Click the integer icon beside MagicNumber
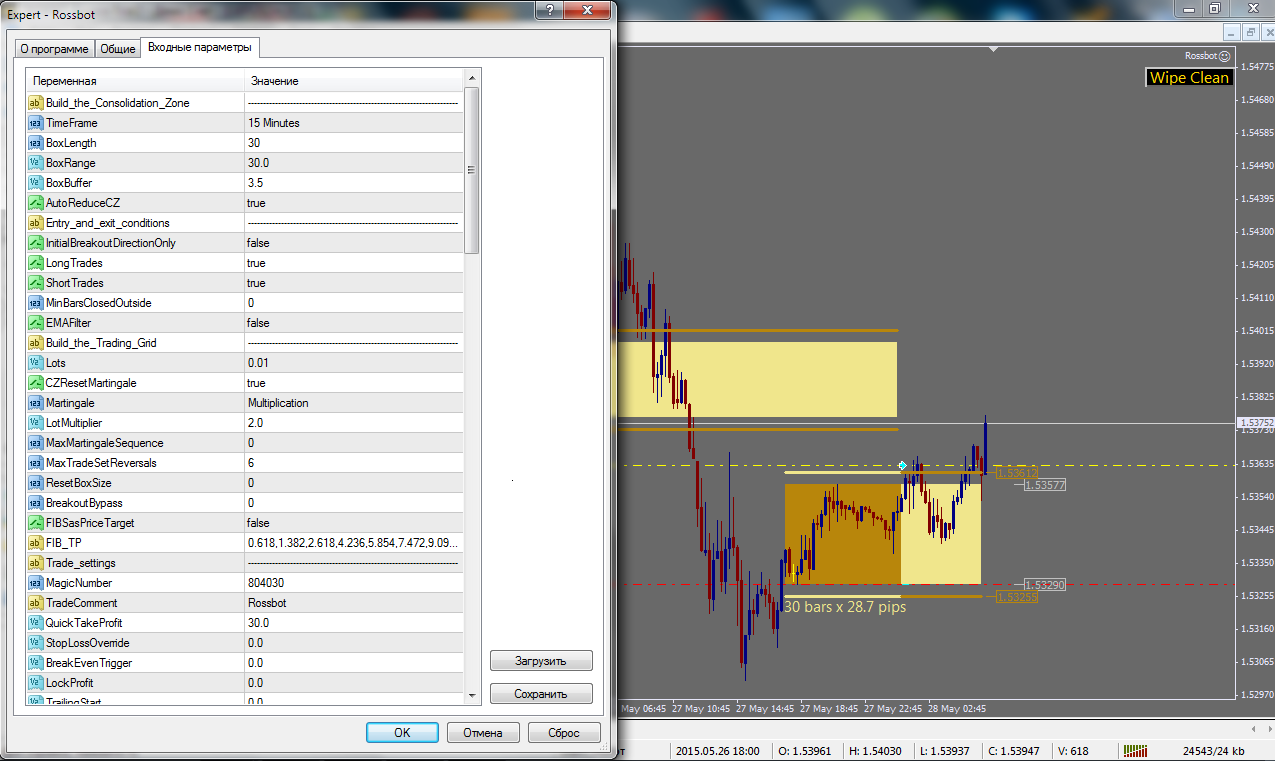Viewport: 1275px width, 761px height. point(36,583)
